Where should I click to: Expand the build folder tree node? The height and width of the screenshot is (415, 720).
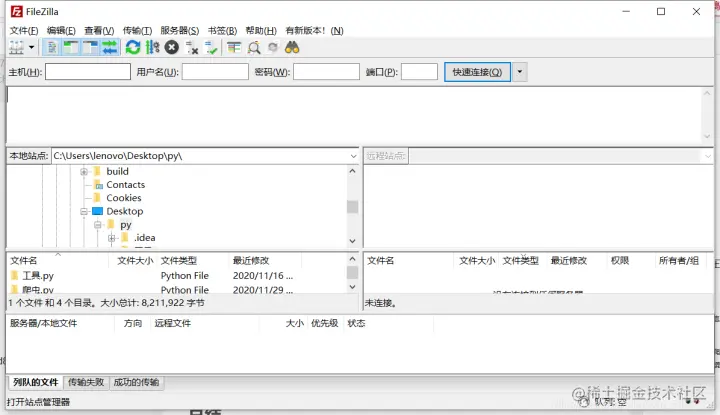84,172
